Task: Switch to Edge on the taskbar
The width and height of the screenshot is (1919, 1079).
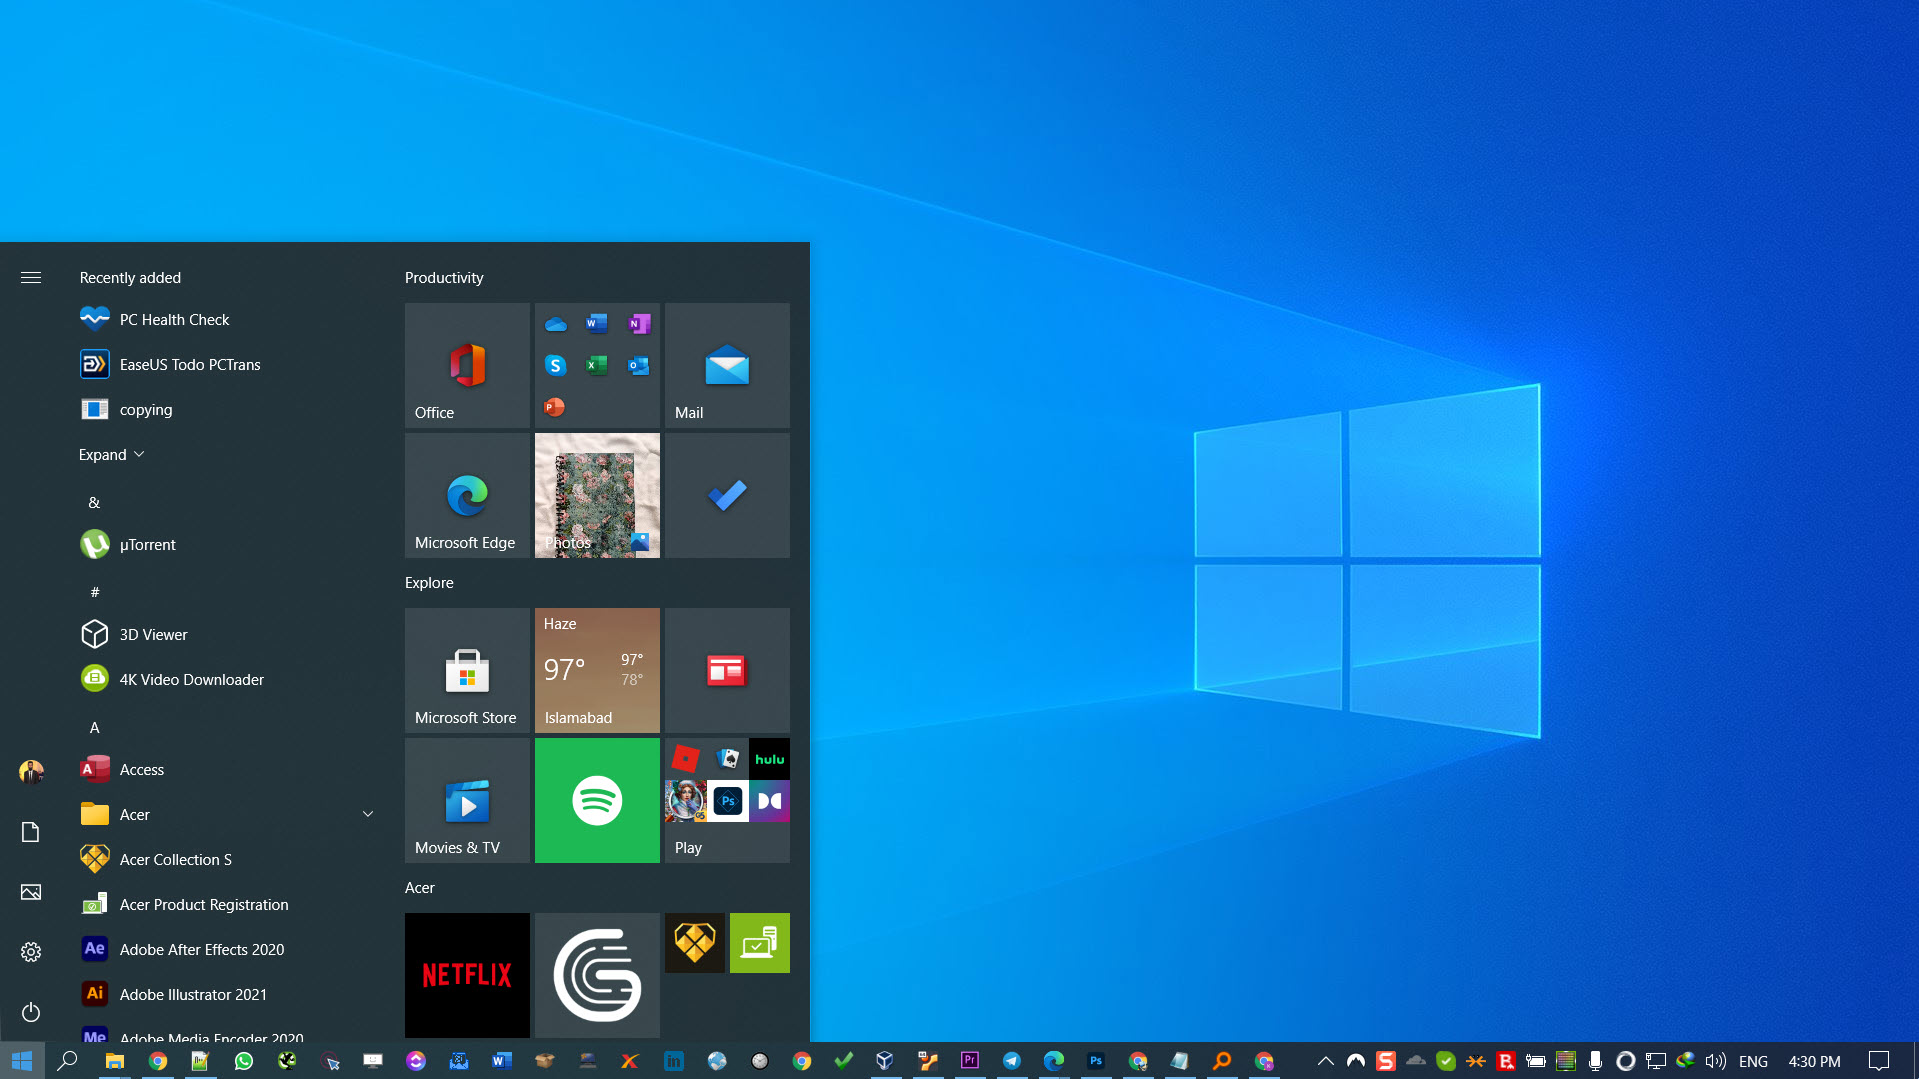Action: point(1054,1061)
